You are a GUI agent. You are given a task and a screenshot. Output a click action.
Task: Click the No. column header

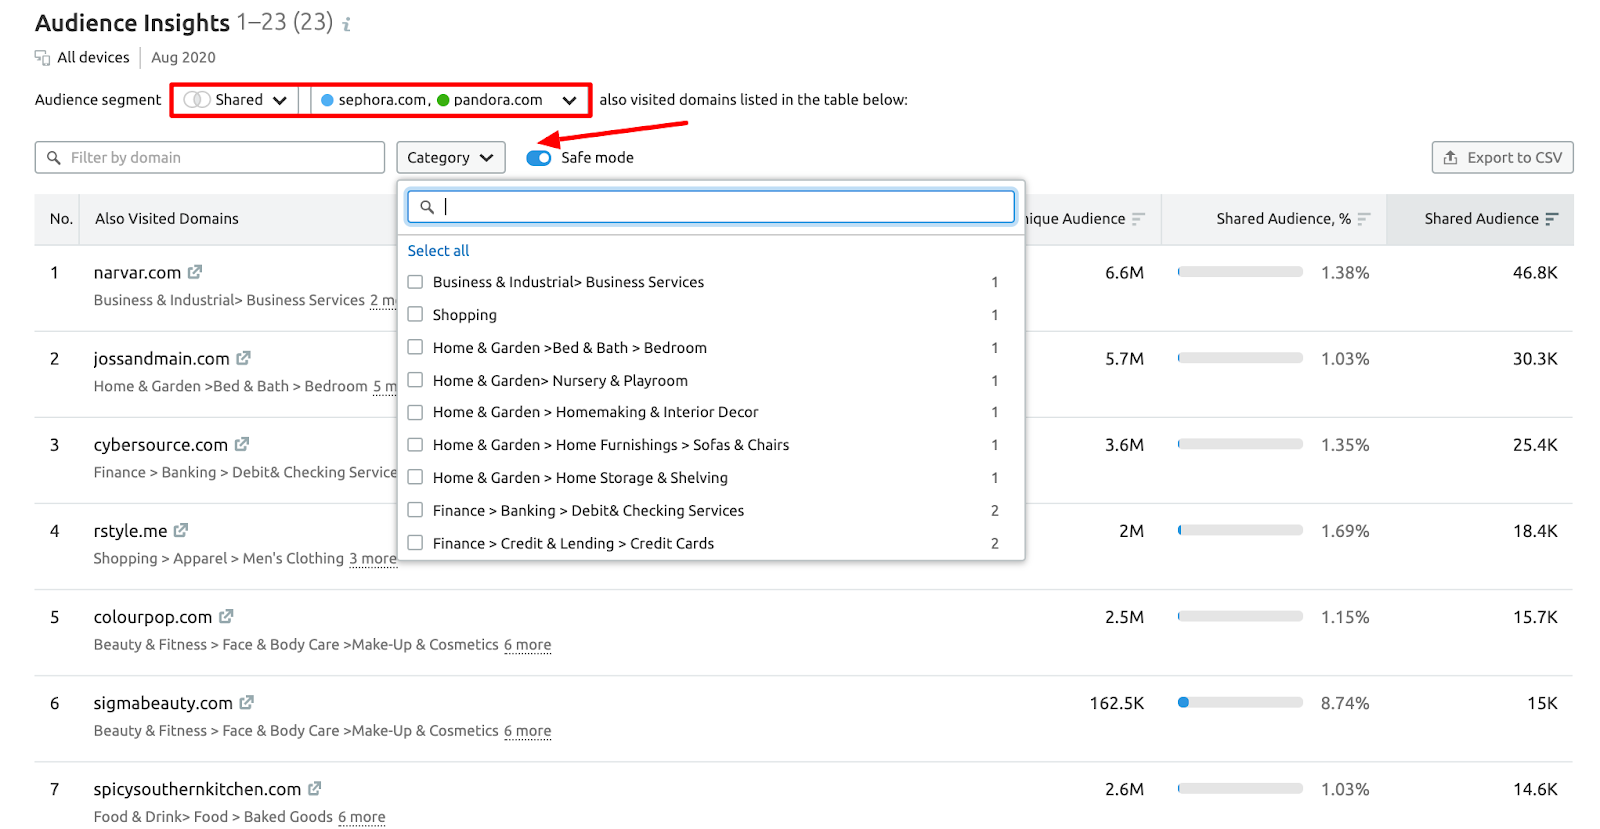pos(61,219)
